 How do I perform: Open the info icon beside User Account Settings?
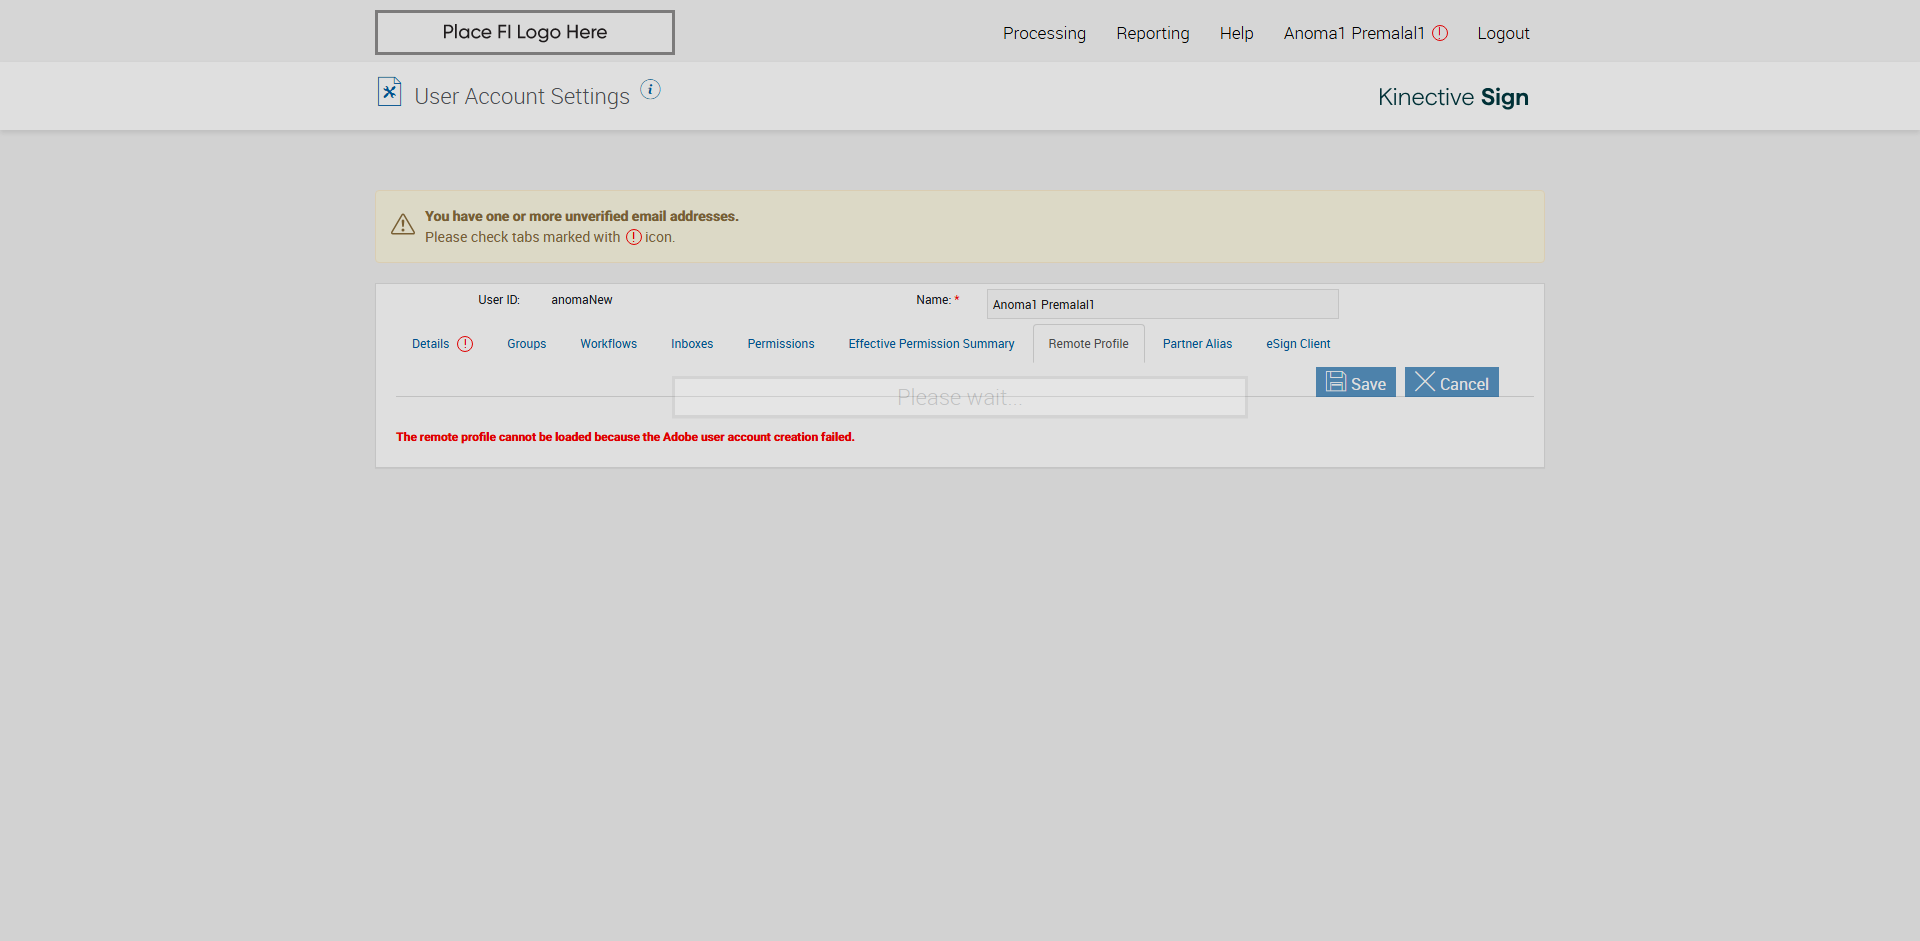pyautogui.click(x=650, y=89)
